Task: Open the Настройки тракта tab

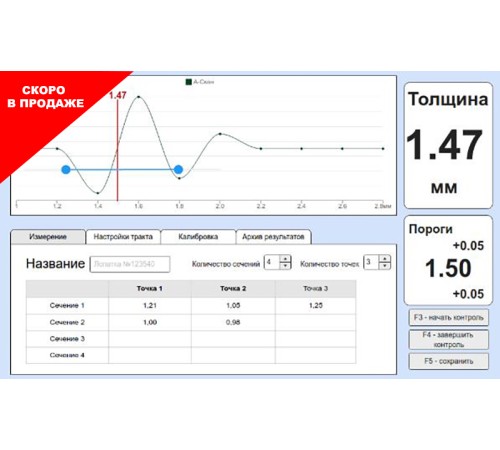Action: [123, 237]
